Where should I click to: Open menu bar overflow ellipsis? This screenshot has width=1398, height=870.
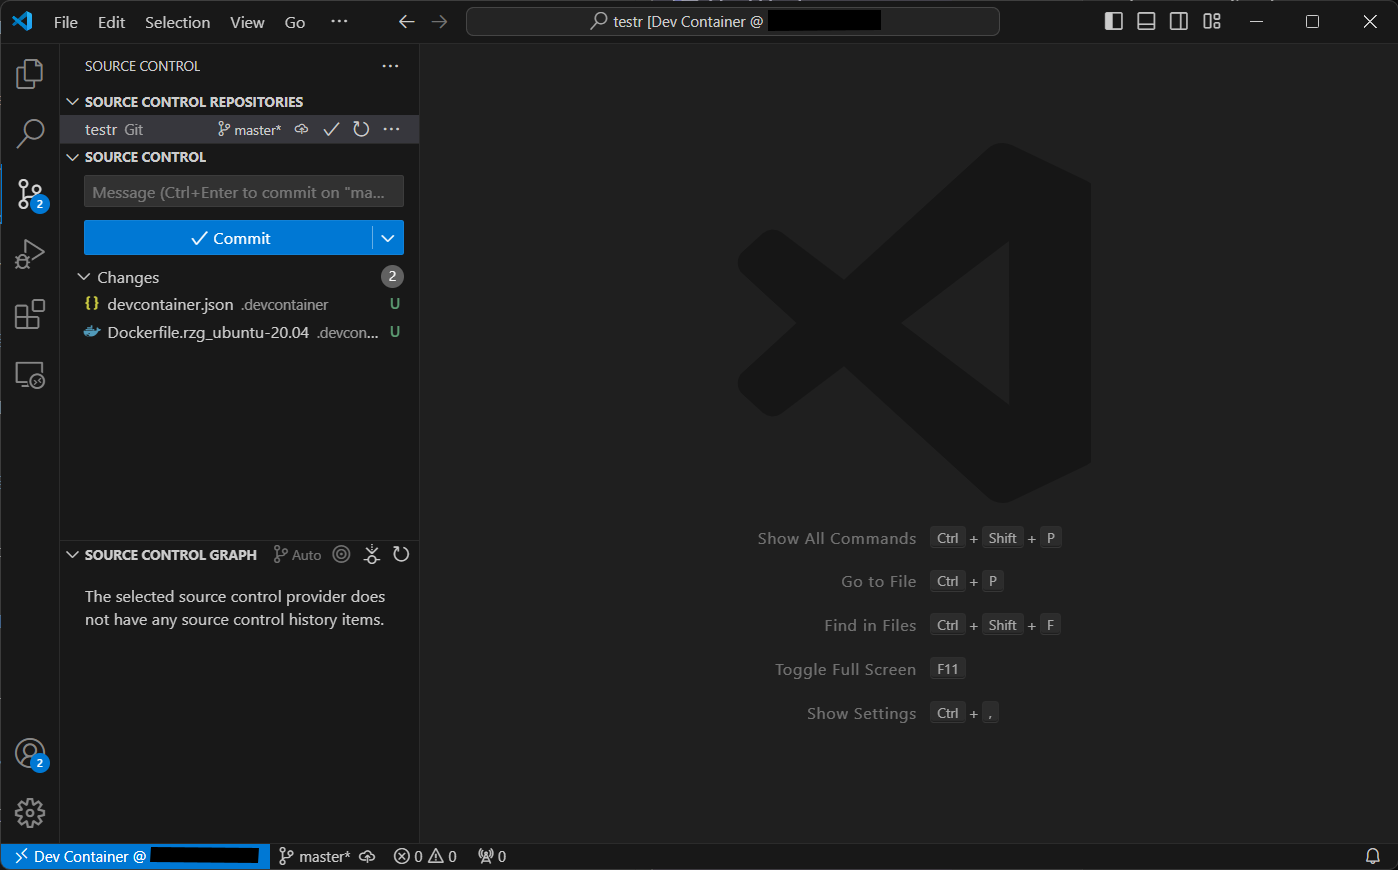point(339,22)
